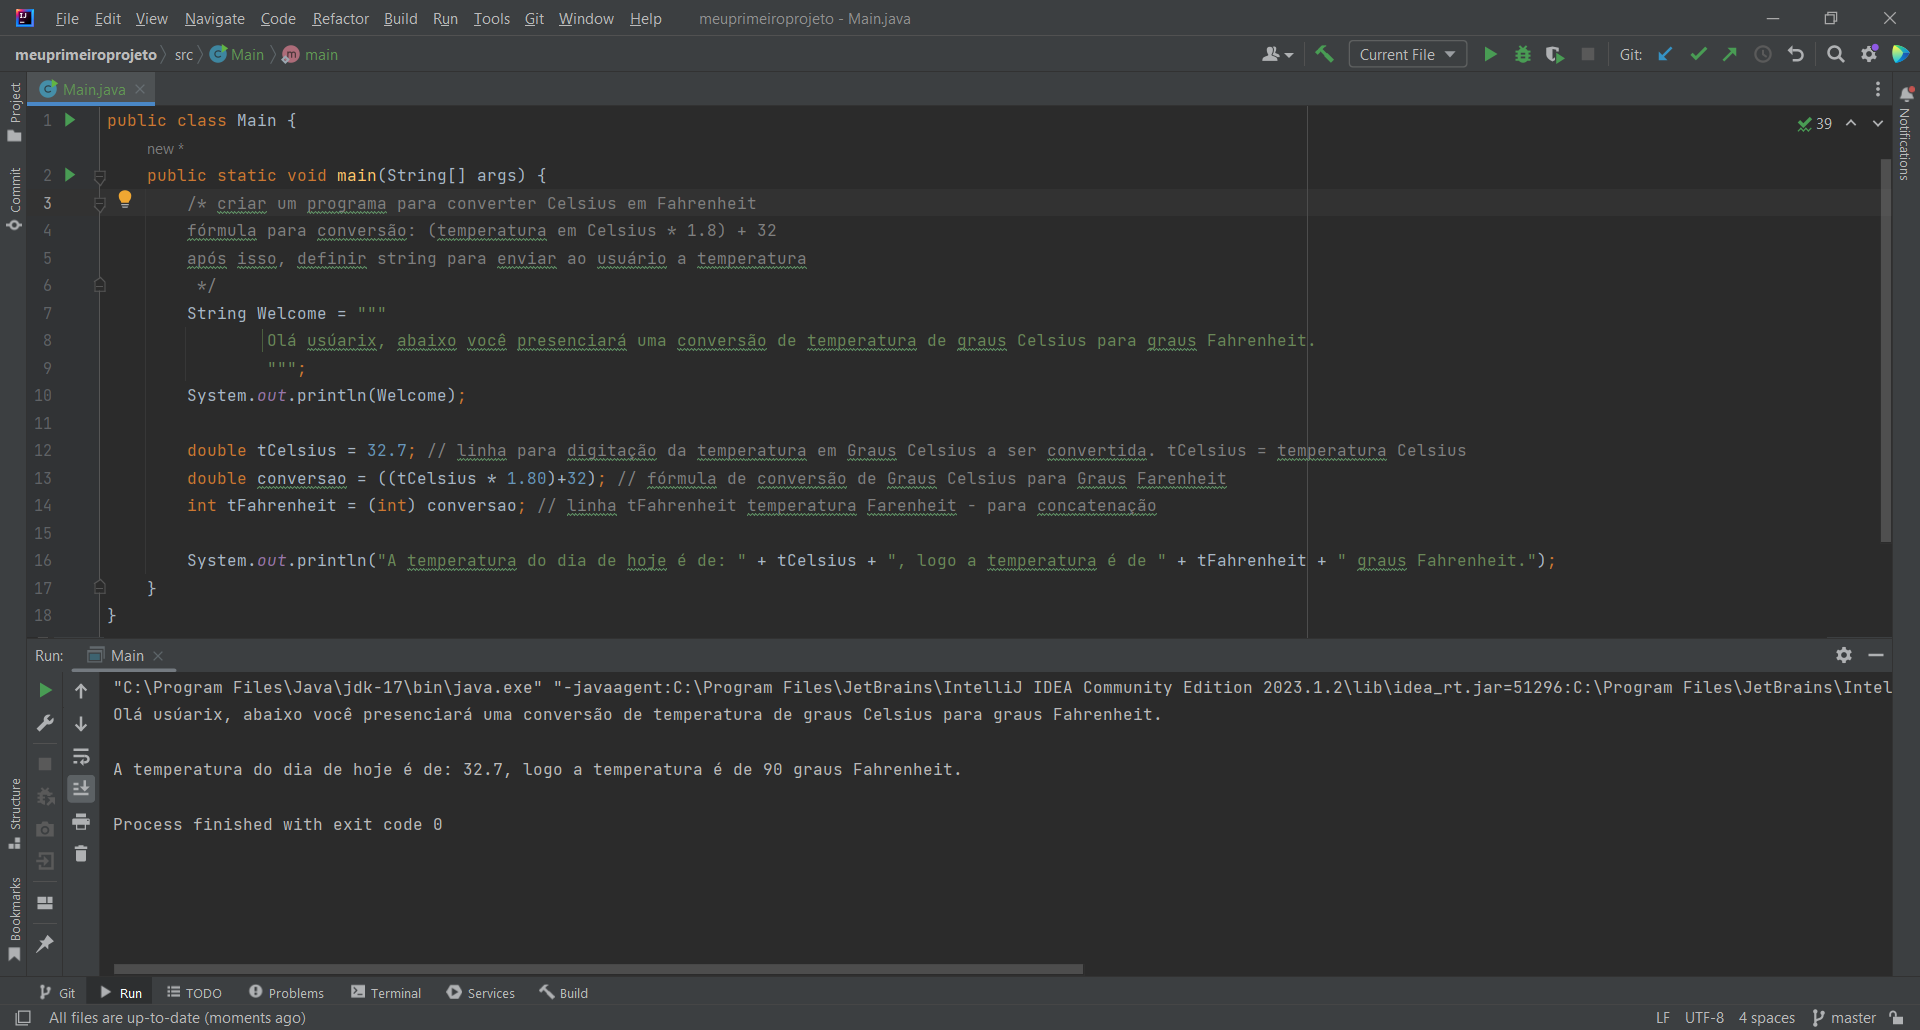Open the master branch popup in status bar
The image size is (1920, 1030).
coord(1844,1018)
